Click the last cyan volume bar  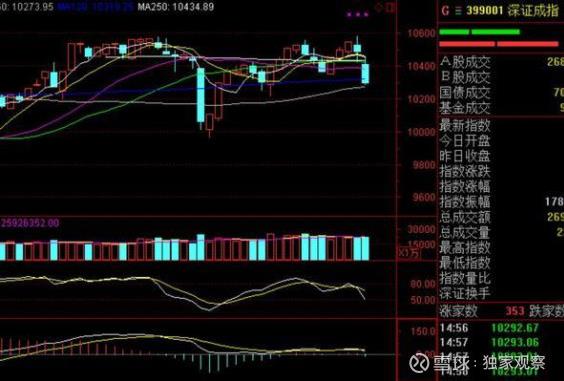pos(365,248)
